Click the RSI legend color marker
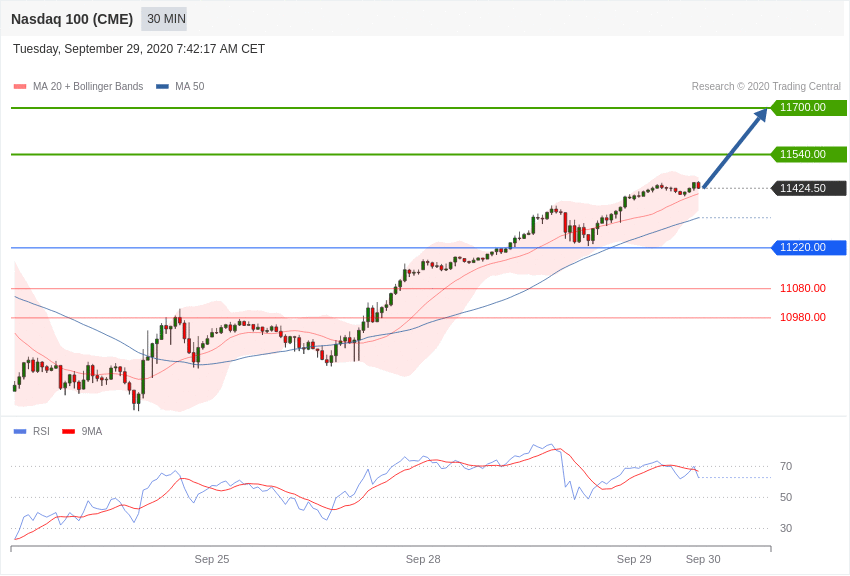Screen dimensions: 850x576 20,432
